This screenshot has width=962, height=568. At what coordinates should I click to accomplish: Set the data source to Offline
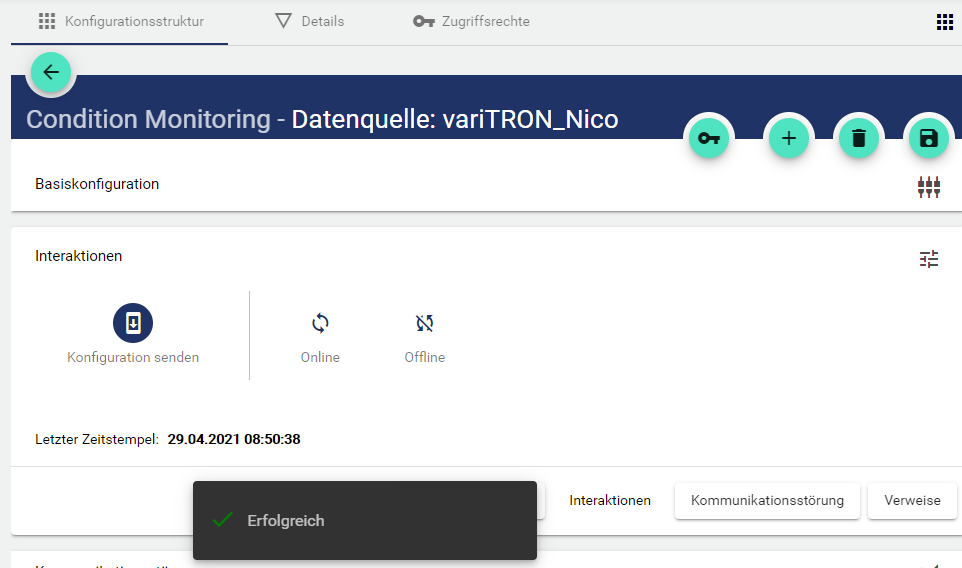(425, 323)
